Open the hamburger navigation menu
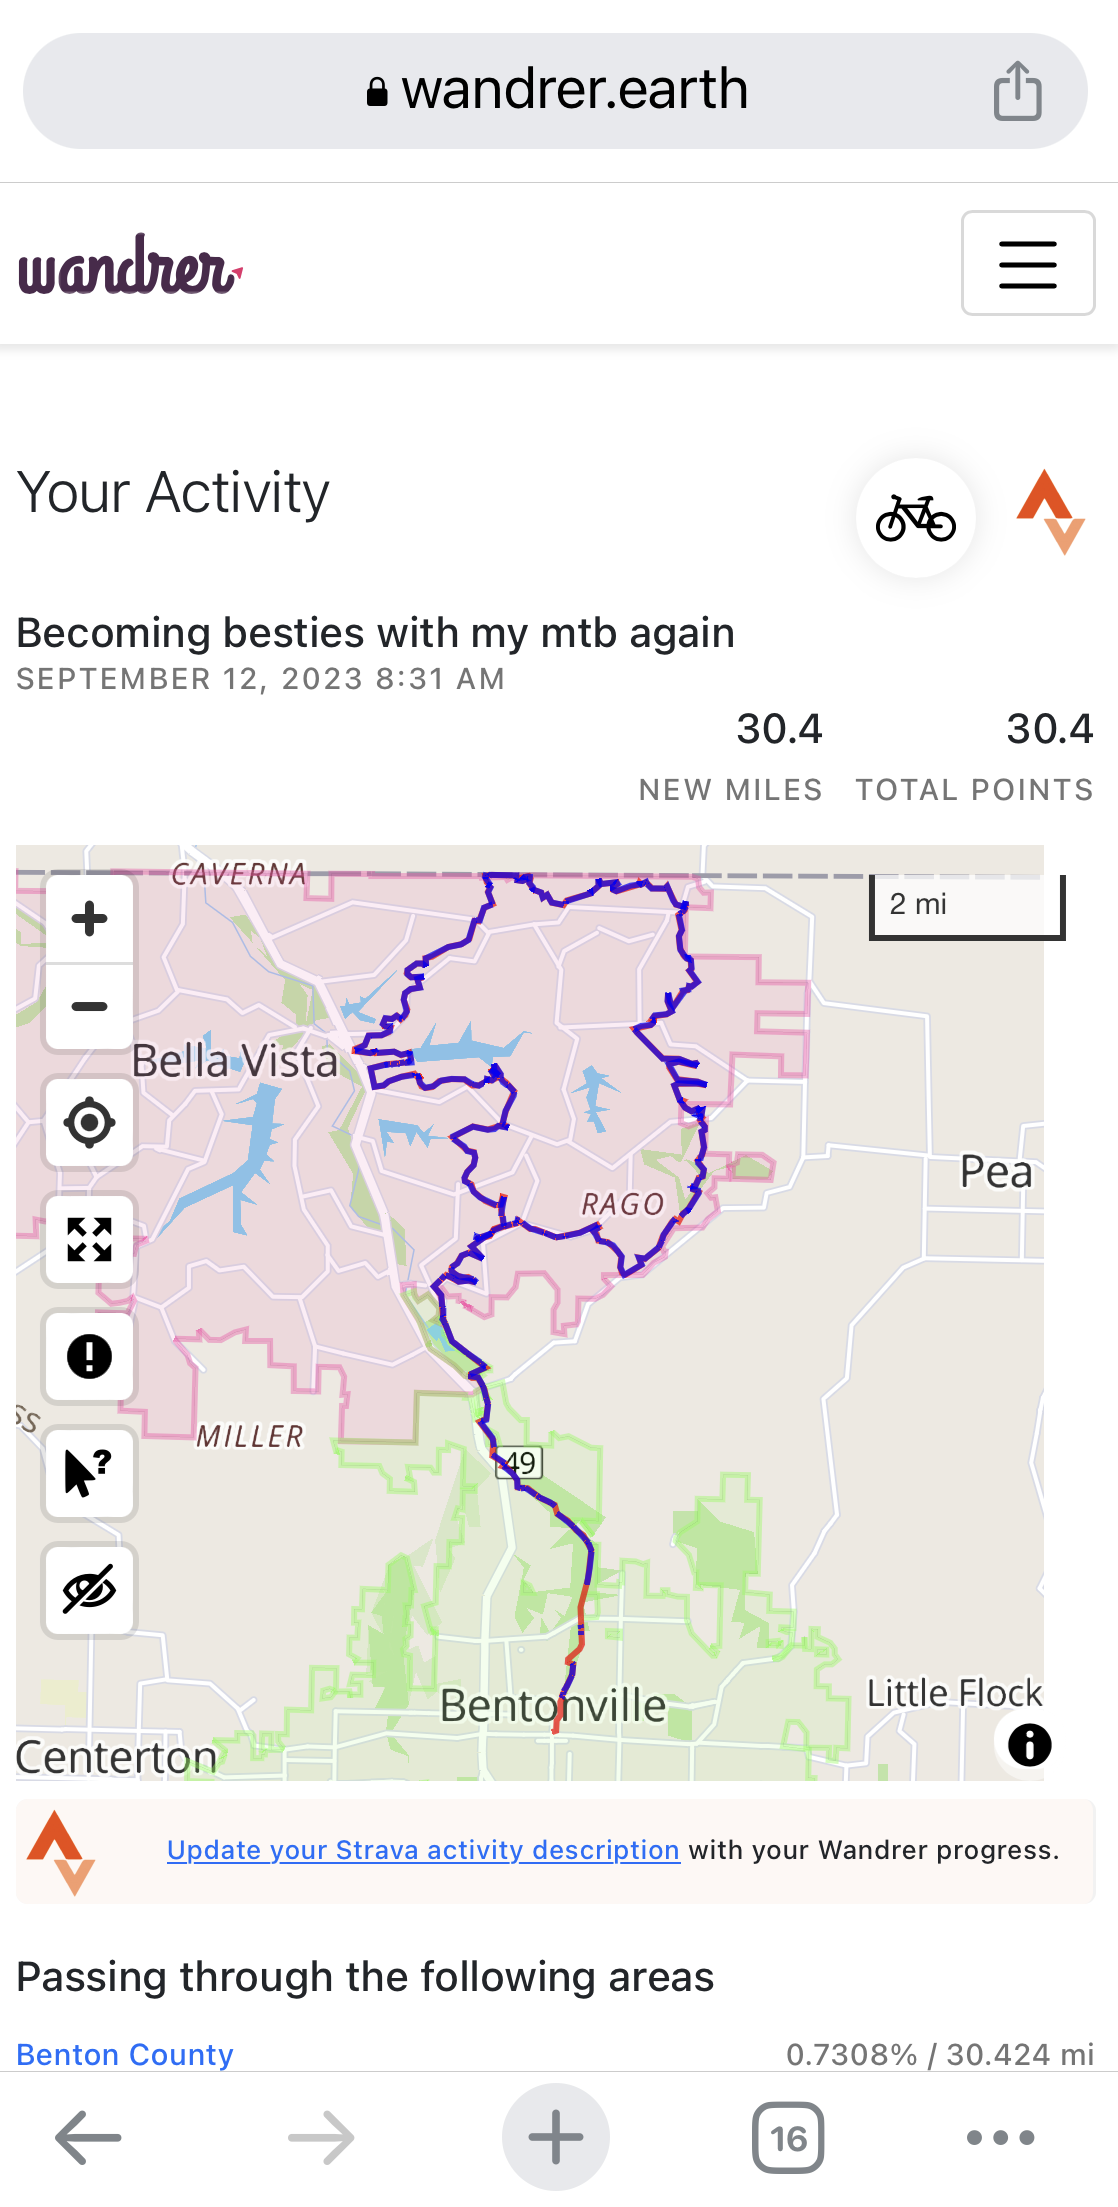Viewport: 1118px width, 2207px height. tap(1028, 263)
